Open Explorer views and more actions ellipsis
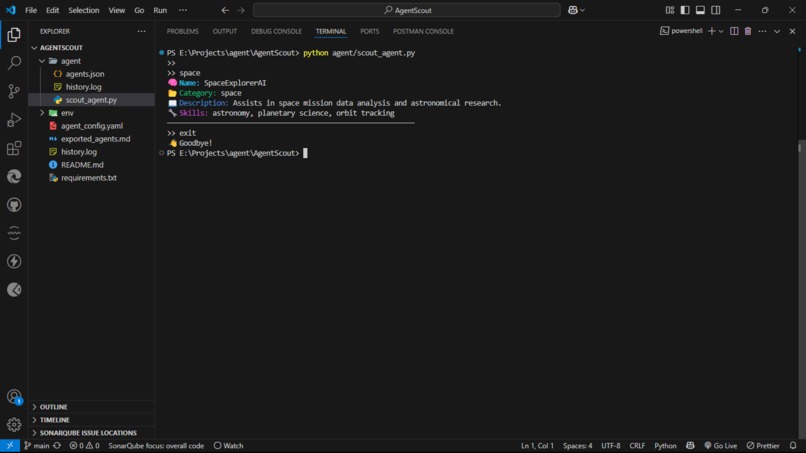Image resolution: width=806 pixels, height=453 pixels. click(141, 31)
